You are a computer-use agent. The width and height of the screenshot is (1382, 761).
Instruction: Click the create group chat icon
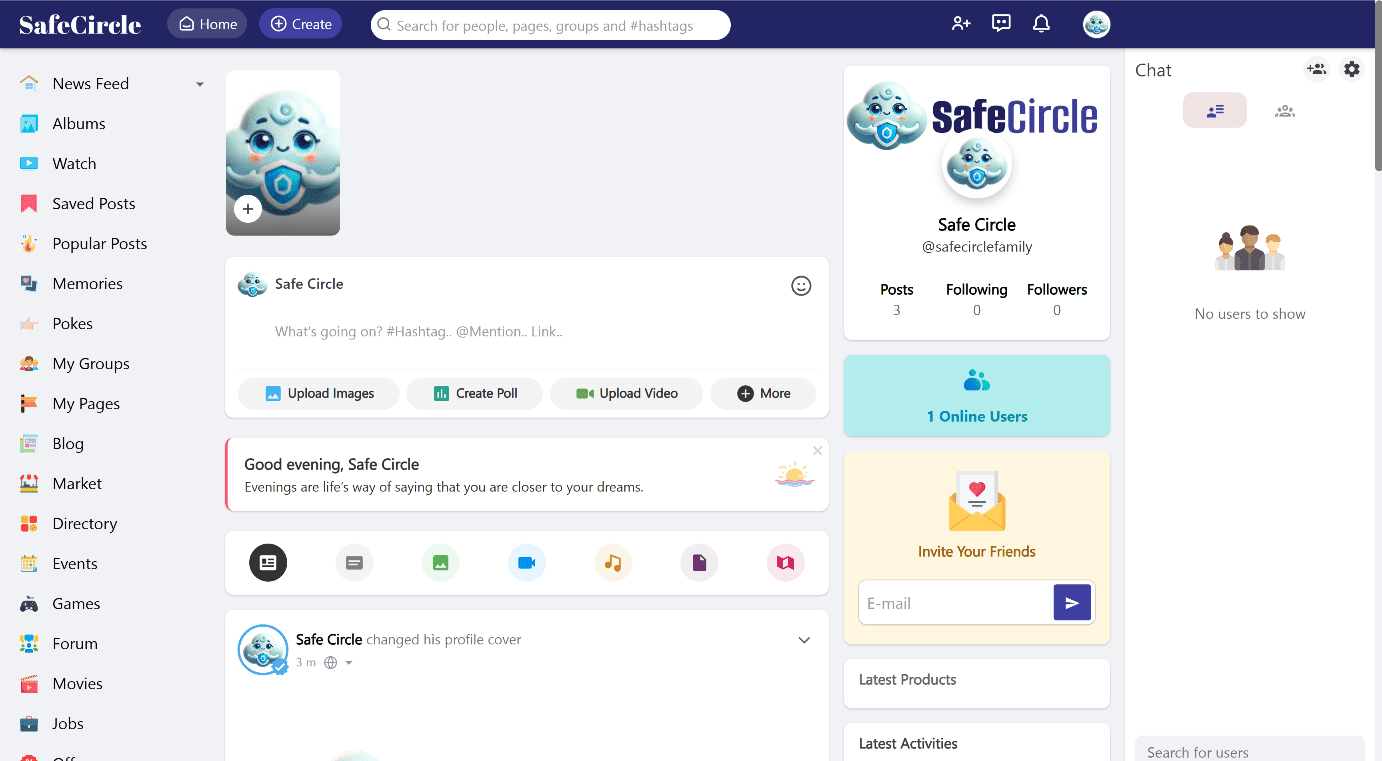pyautogui.click(x=1316, y=69)
